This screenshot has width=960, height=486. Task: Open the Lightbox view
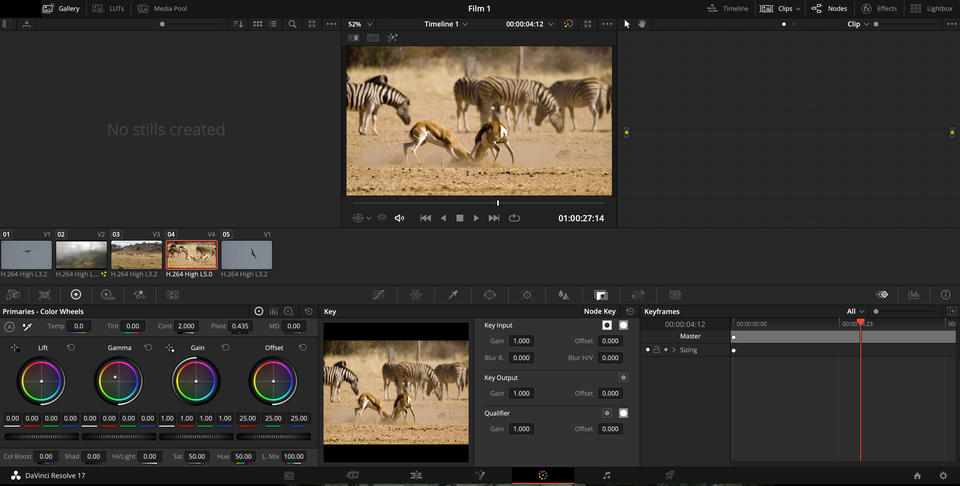[x=931, y=9]
